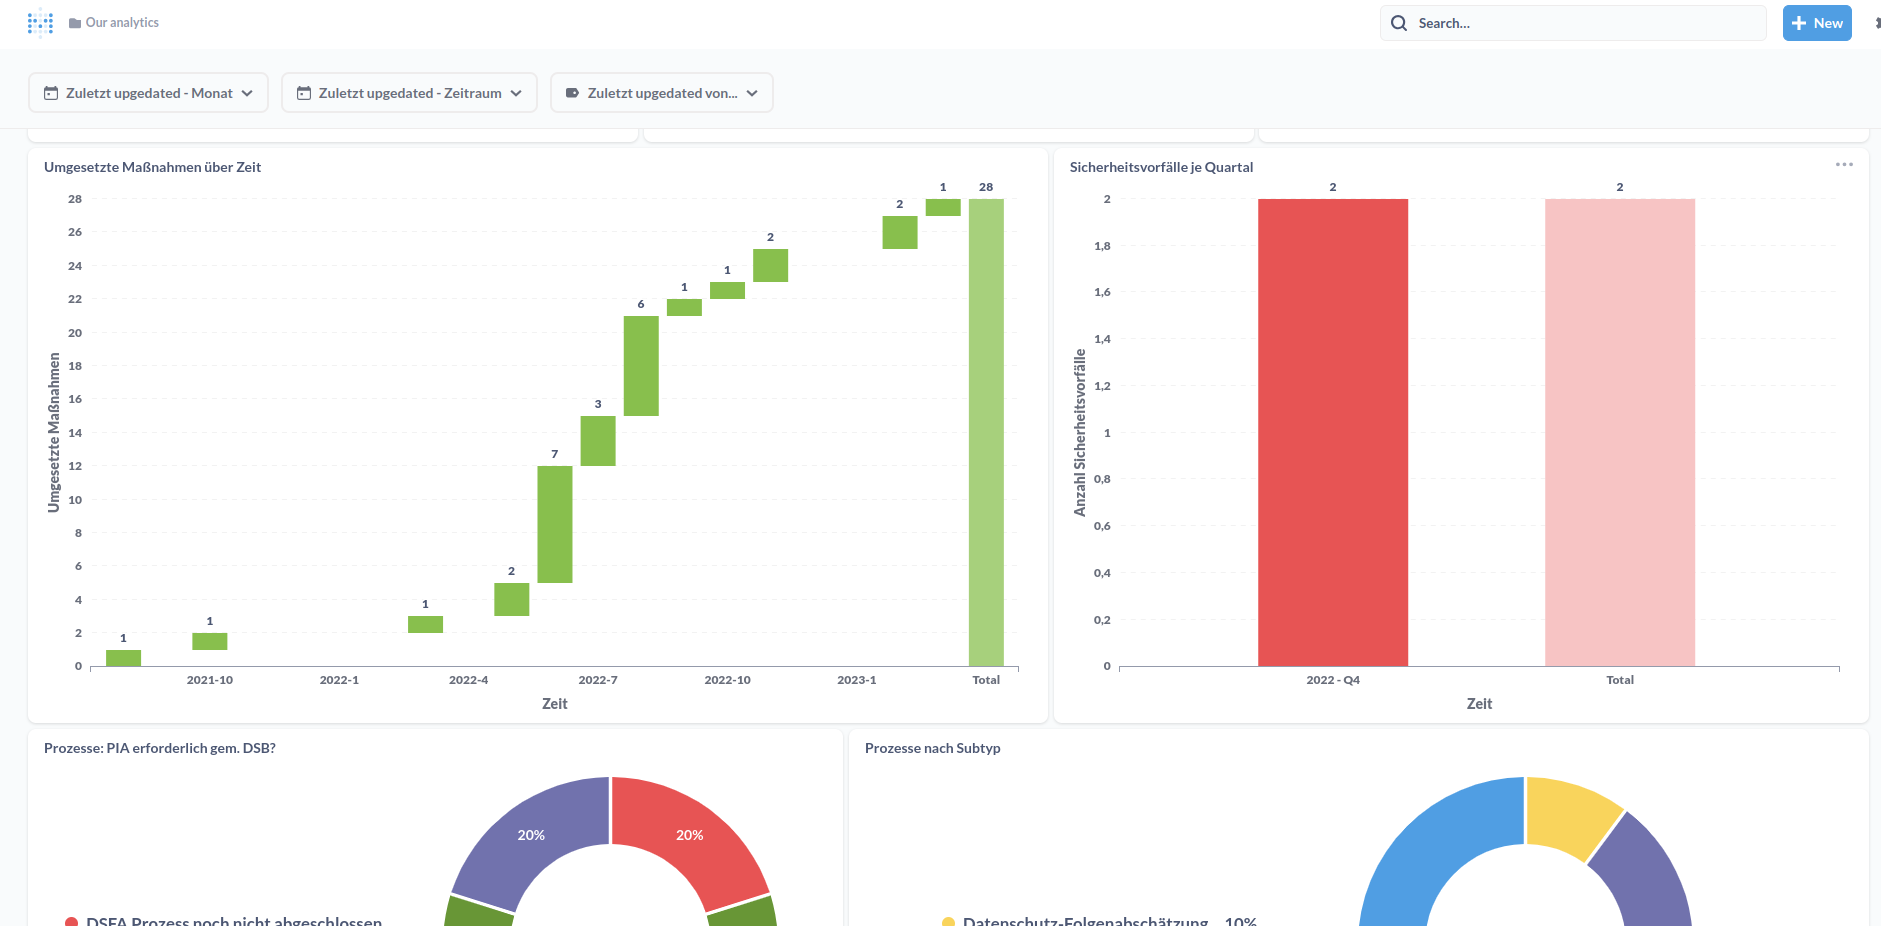This screenshot has height=926, width=1881.
Task: Expand the Zuletzt upgedated - Zeitraum dropdown chevron
Action: coord(516,93)
